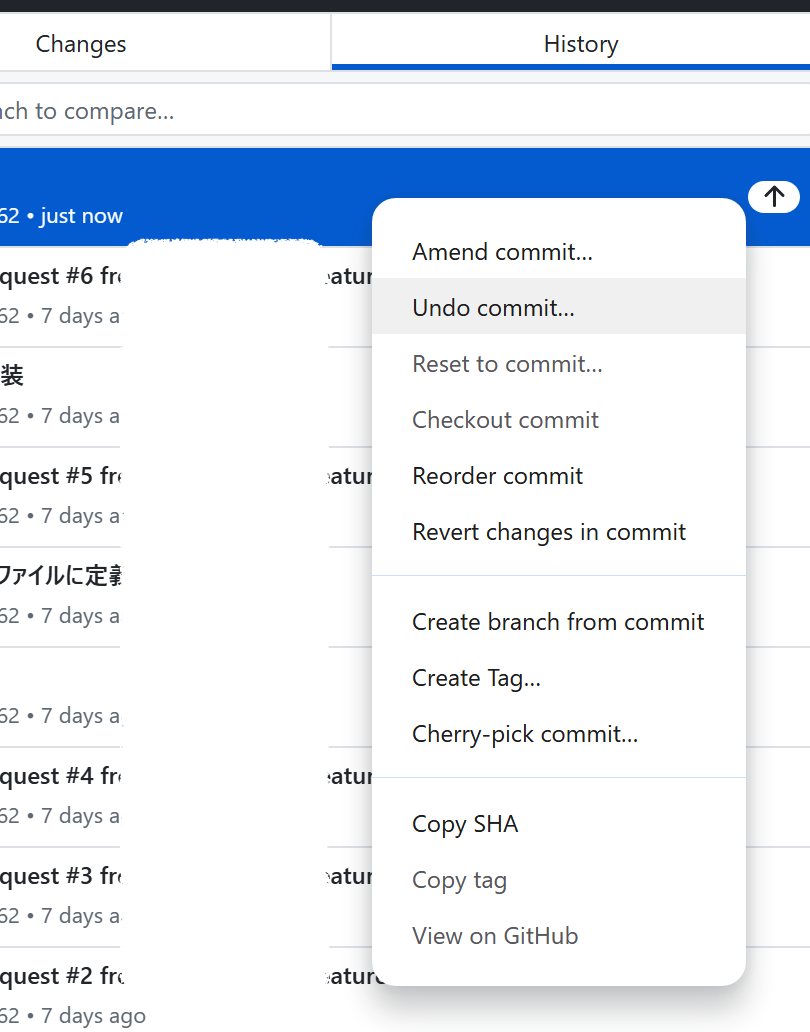Focus the branch to compare search field
The image size is (810, 1032).
405,111
